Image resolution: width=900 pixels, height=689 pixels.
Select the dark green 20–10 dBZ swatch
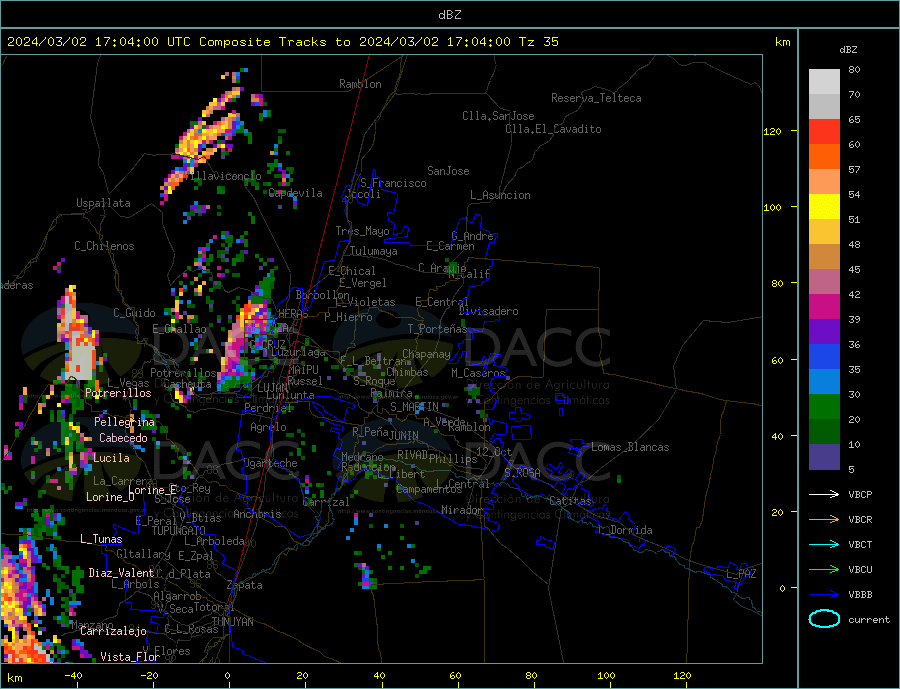(824, 432)
